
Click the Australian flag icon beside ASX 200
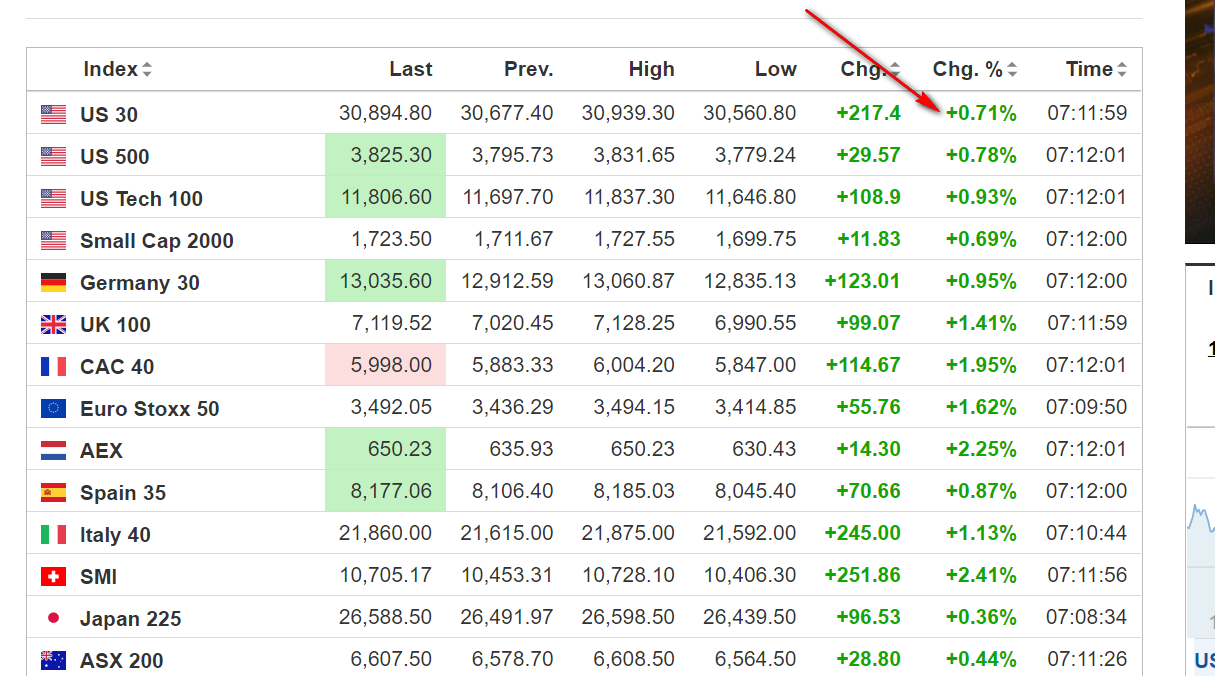(53, 660)
